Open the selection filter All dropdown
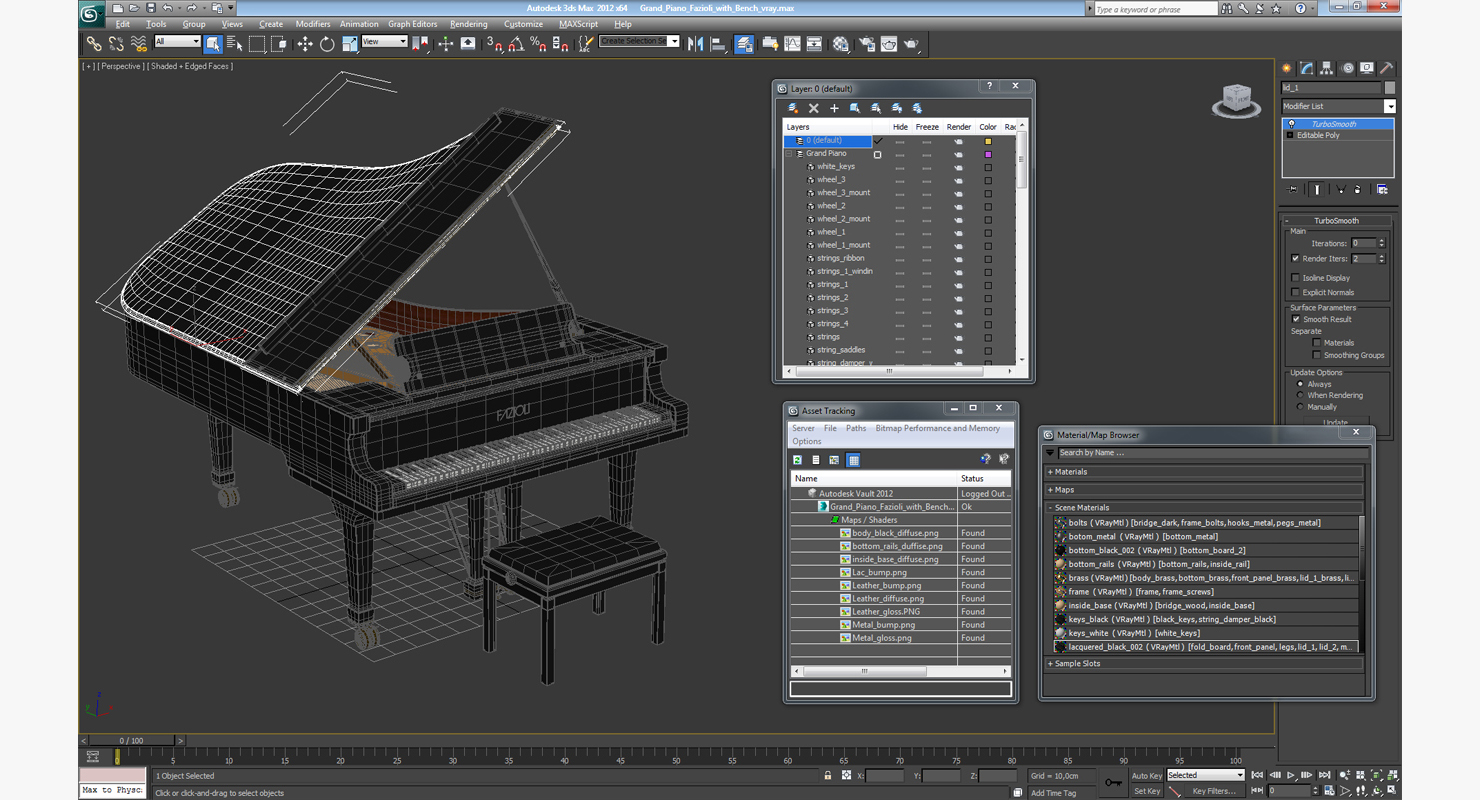This screenshot has height=800, width=1480. click(x=177, y=42)
